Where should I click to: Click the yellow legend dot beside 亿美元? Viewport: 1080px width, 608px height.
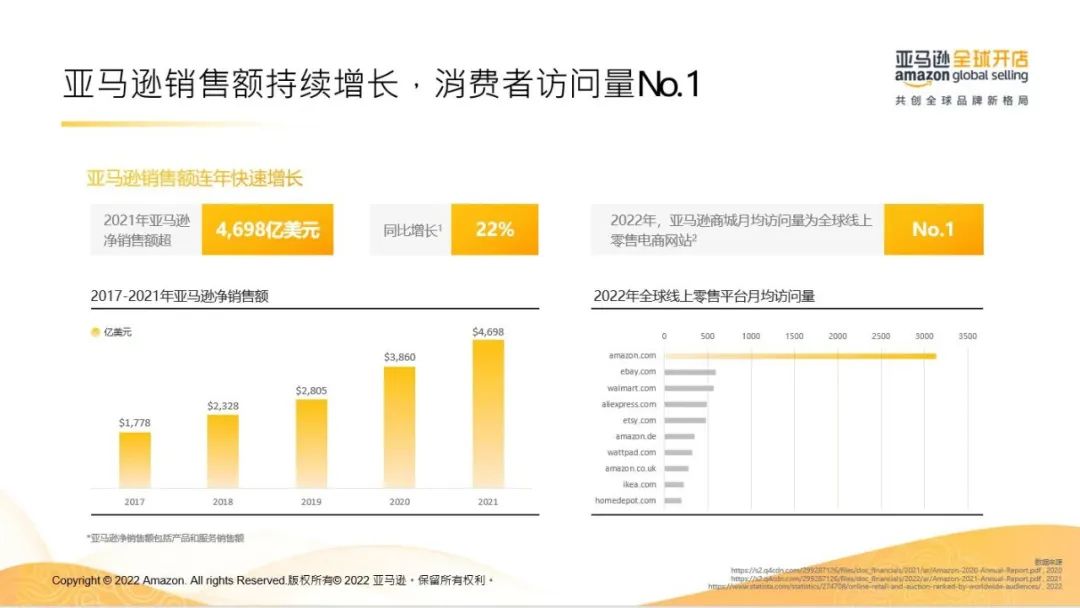[x=96, y=332]
